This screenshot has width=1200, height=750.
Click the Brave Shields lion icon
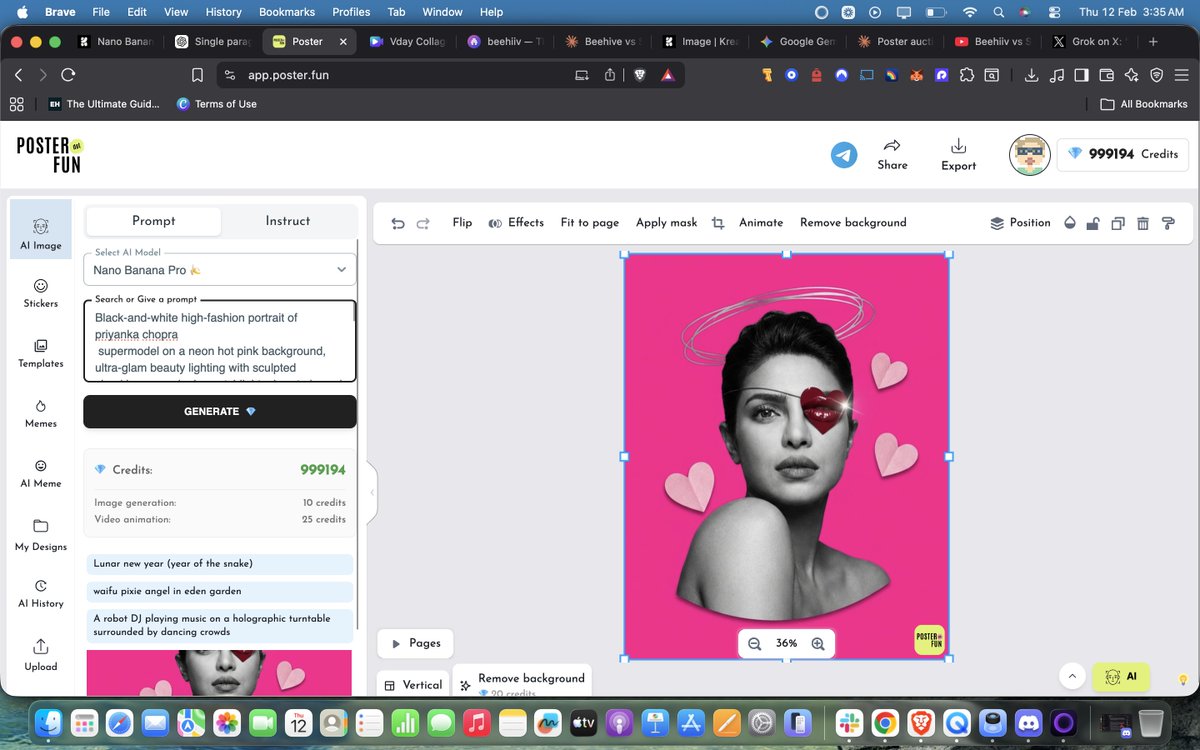pos(640,75)
